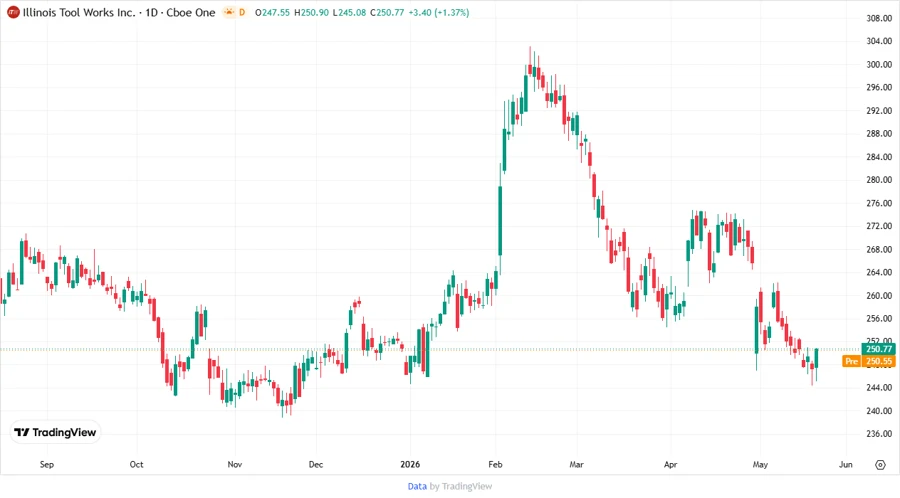Click the 292.00 price axis label
The width and height of the screenshot is (900, 498).
coord(879,111)
